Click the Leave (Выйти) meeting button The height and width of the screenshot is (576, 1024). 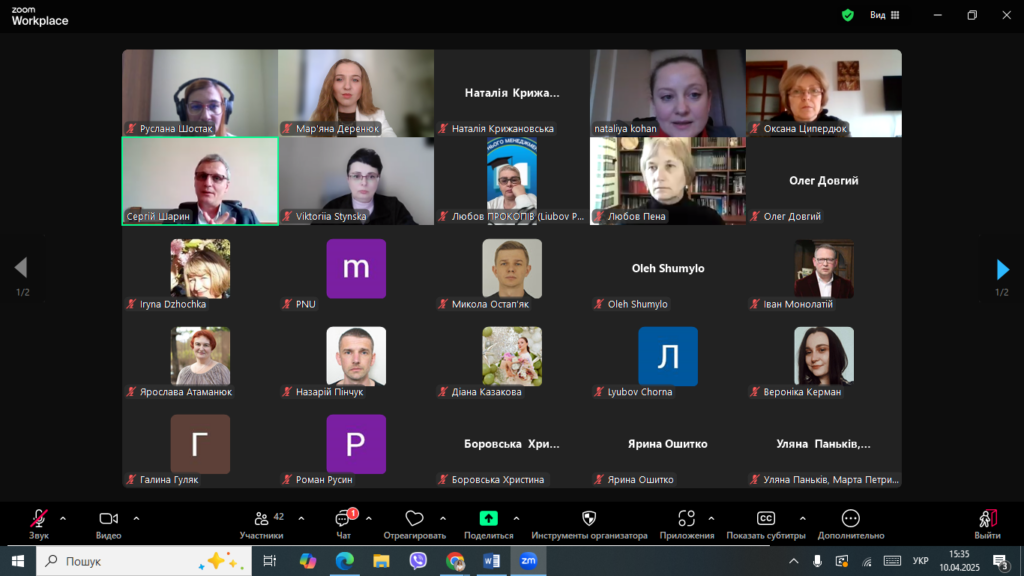[x=987, y=521]
